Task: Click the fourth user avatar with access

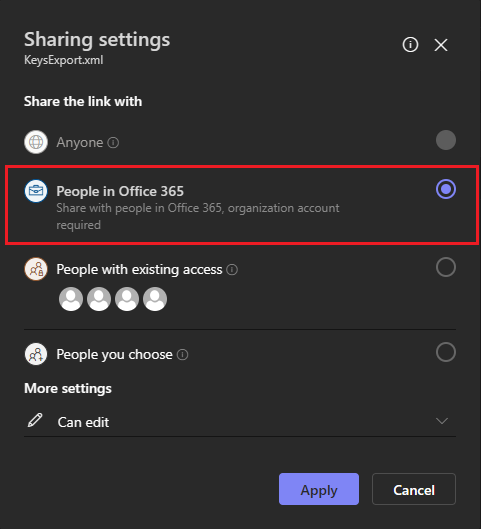Action: (x=155, y=299)
